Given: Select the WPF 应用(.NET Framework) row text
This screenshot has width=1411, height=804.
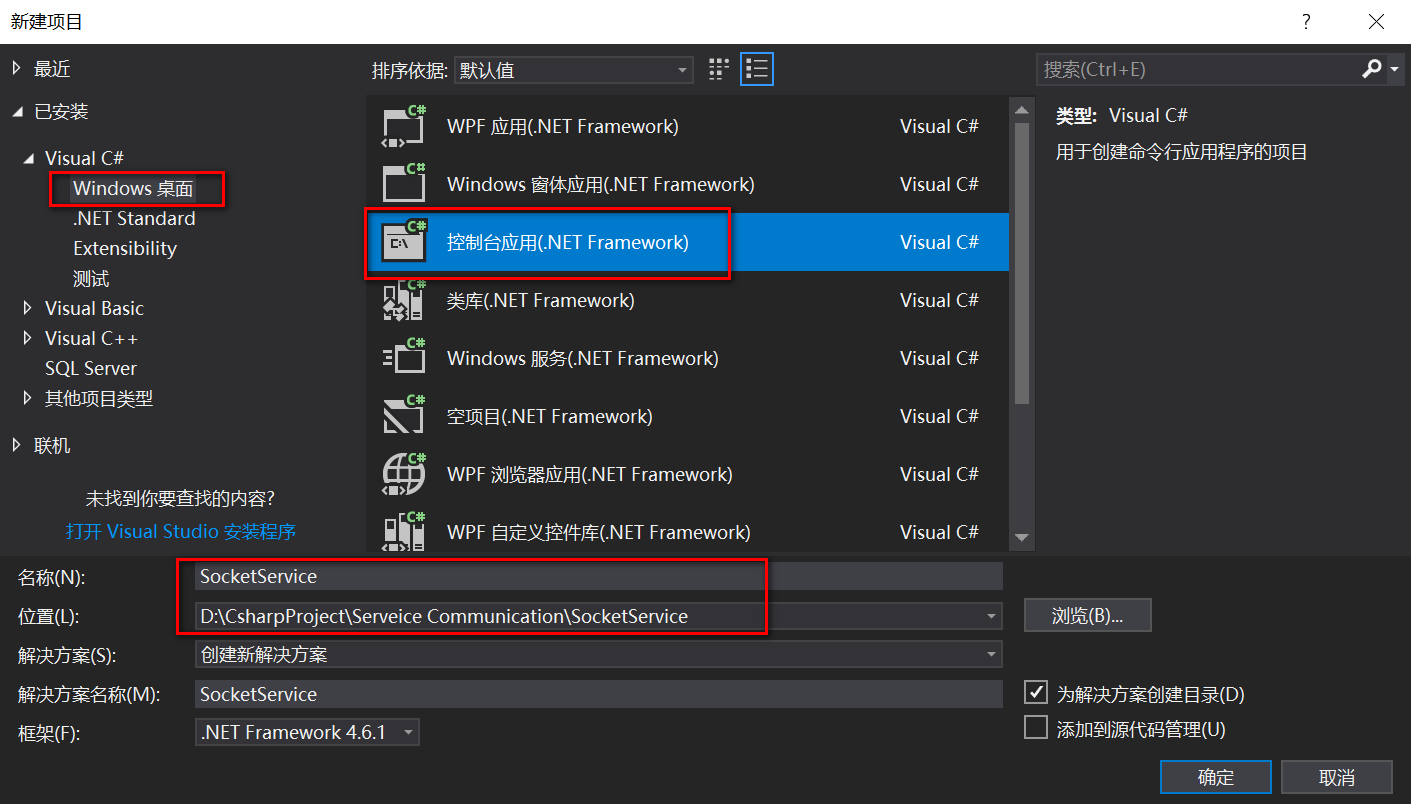Looking at the screenshot, I should 563,127.
